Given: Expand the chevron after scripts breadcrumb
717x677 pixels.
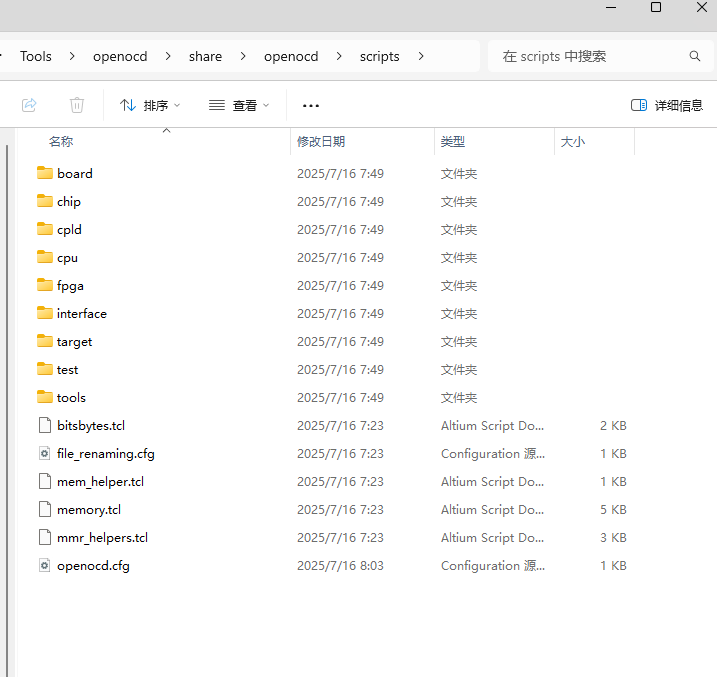Looking at the screenshot, I should coord(421,56).
